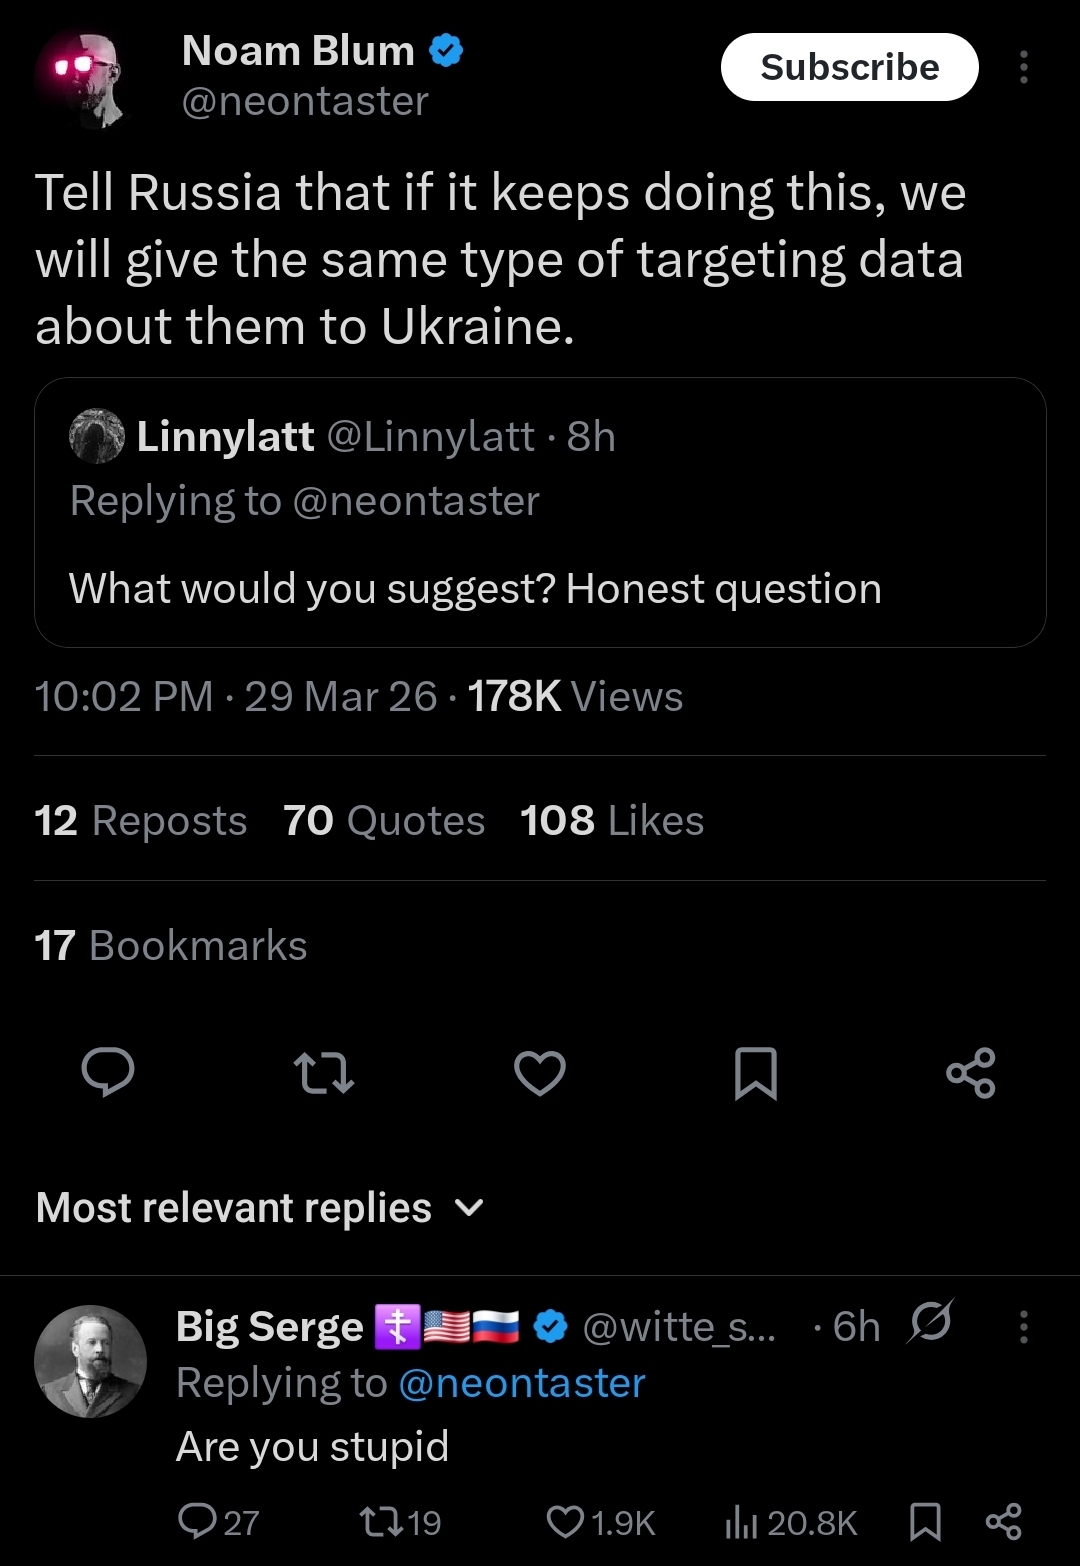This screenshot has height=1566, width=1080.
Task: Open more options for Noam Blum's post
Action: [1023, 67]
